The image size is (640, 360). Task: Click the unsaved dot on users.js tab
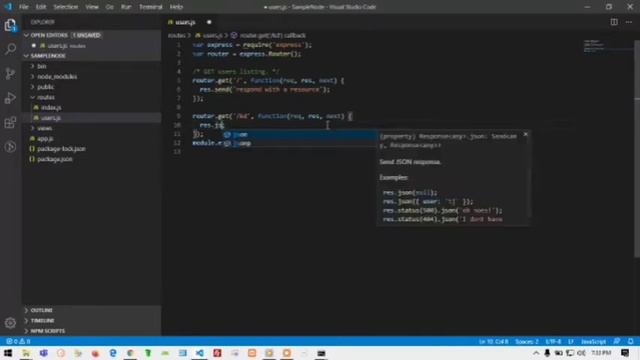click(x=209, y=22)
